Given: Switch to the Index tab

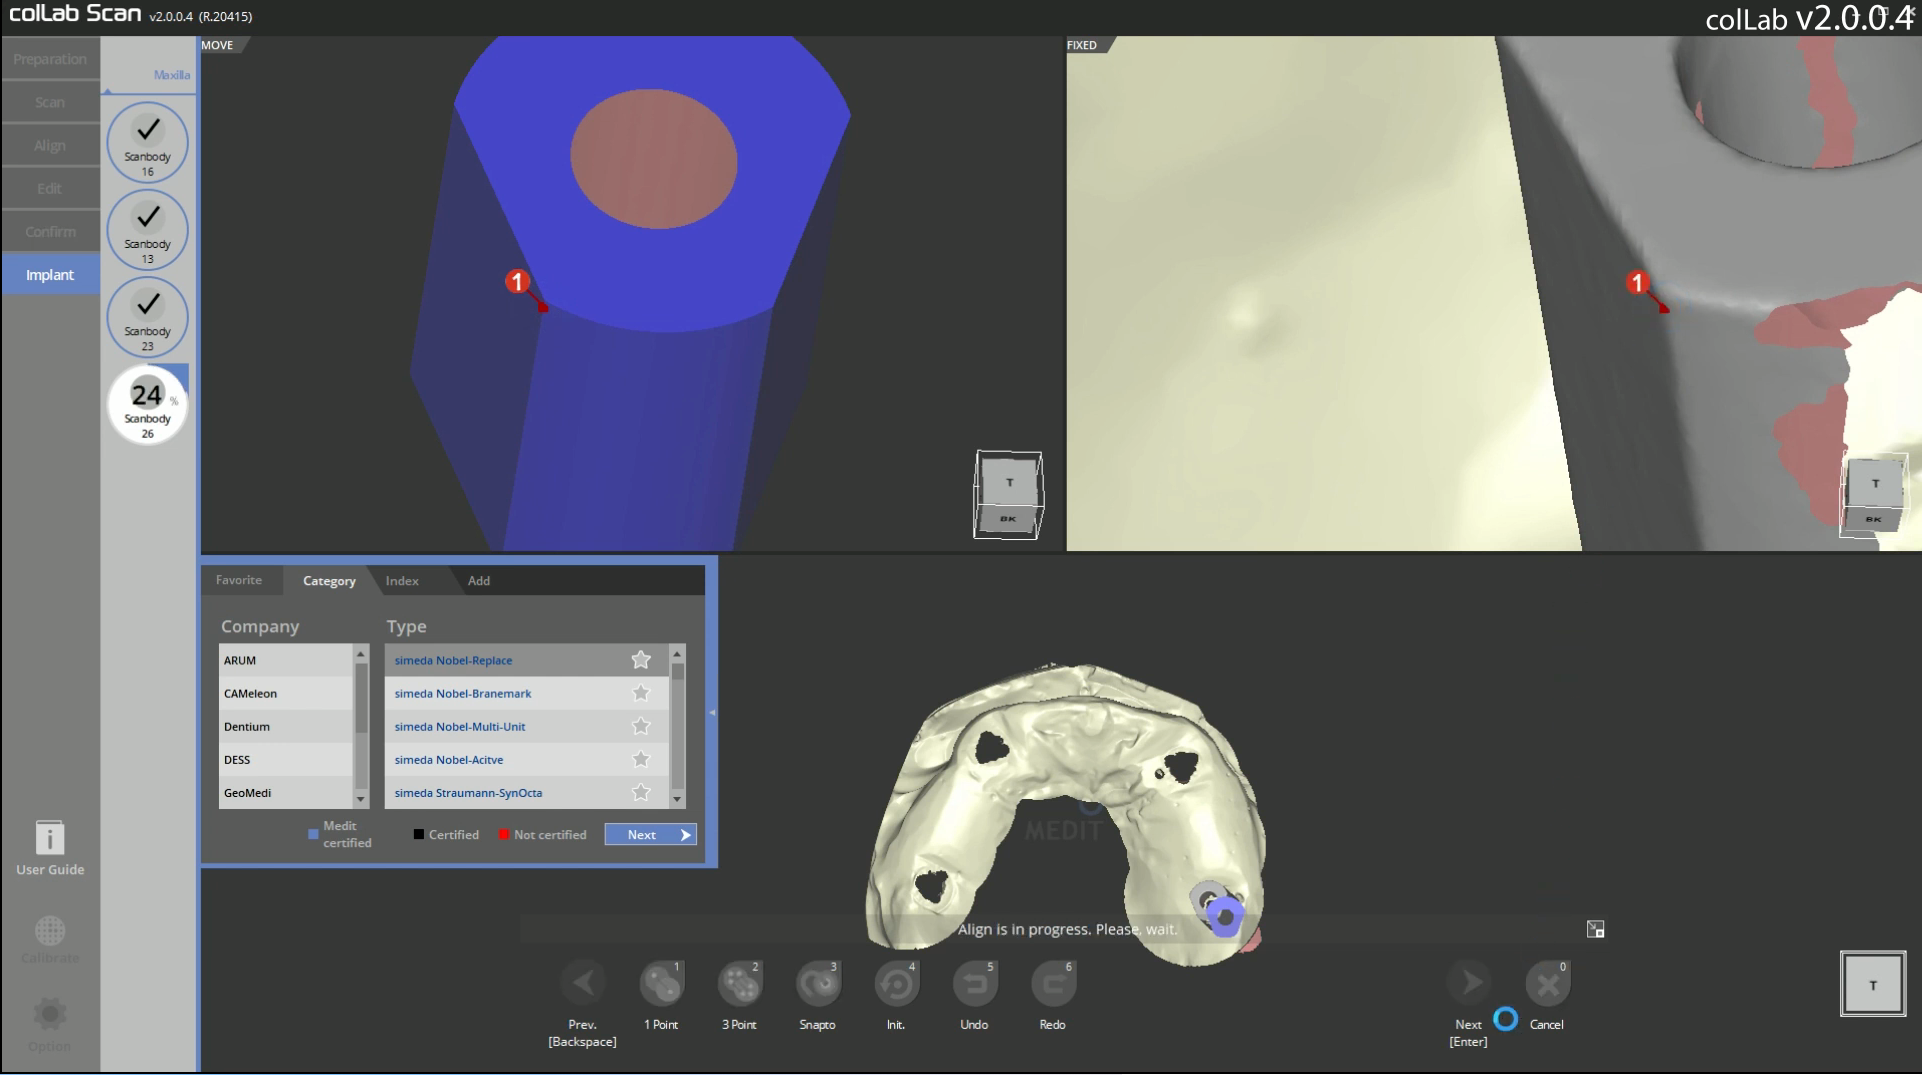Looking at the screenshot, I should click(402, 580).
